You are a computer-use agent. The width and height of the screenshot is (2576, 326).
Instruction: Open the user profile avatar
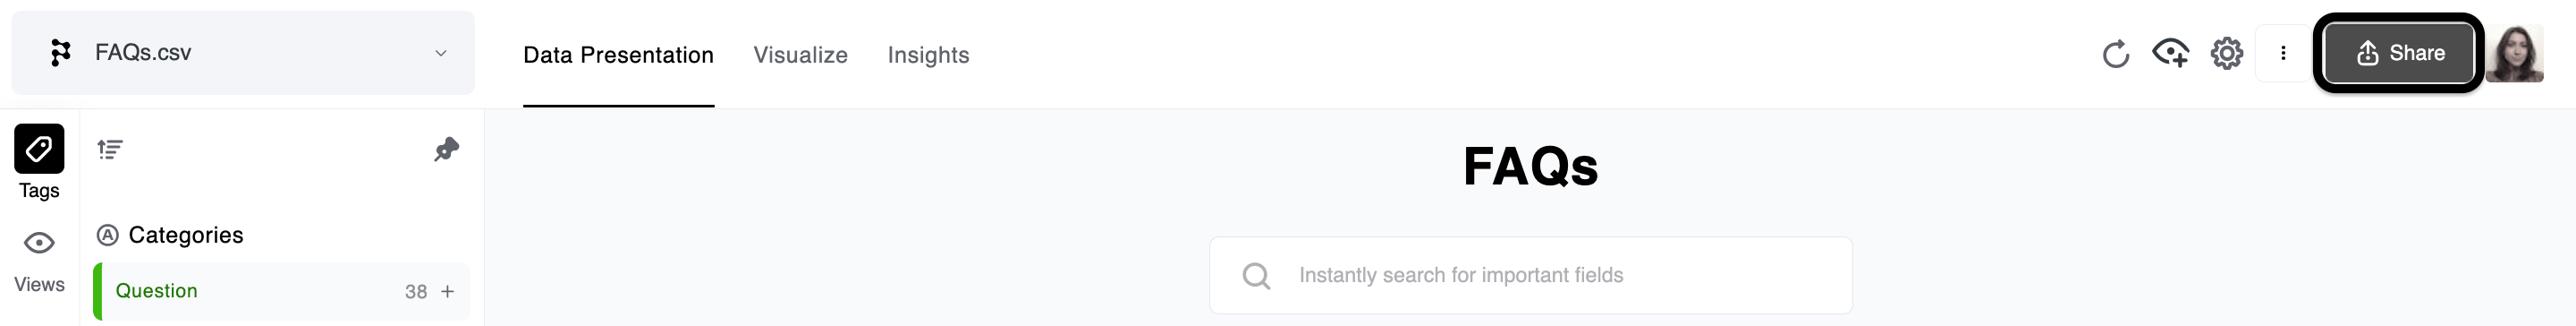click(x=2514, y=54)
